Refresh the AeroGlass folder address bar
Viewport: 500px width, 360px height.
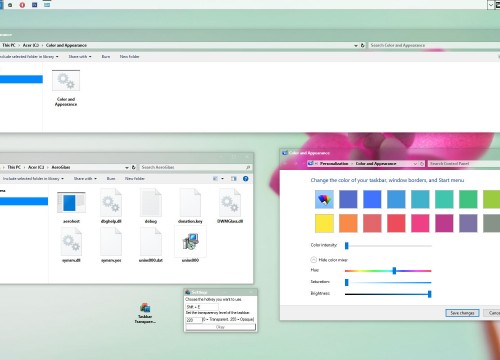click(x=133, y=167)
